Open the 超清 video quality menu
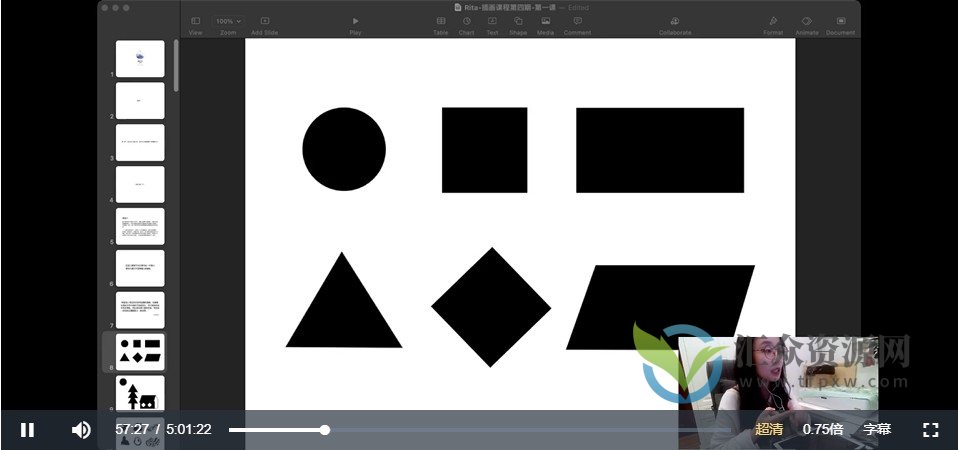Image resolution: width=958 pixels, height=450 pixels. click(769, 430)
